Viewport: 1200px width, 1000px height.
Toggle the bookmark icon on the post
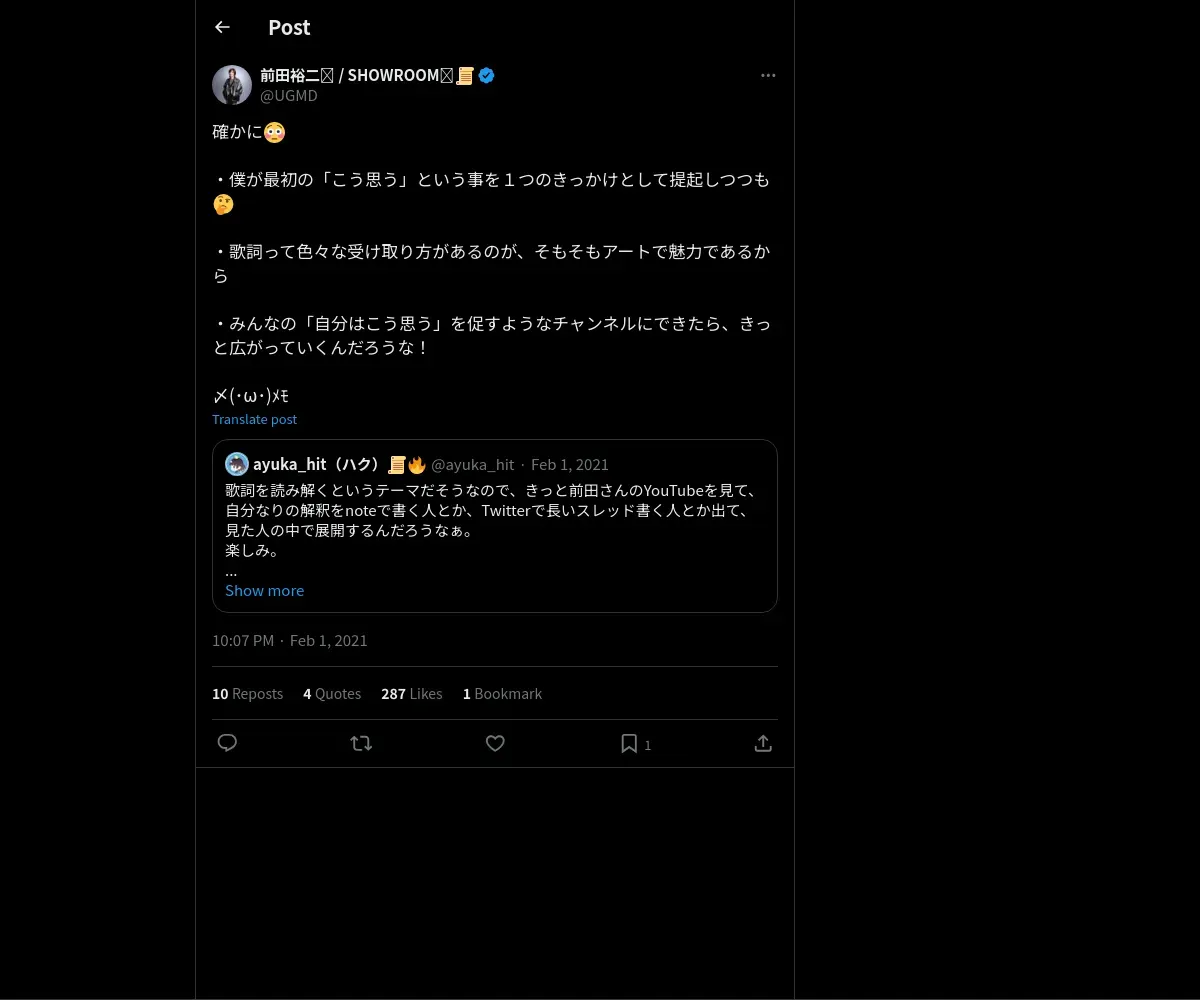coord(629,743)
